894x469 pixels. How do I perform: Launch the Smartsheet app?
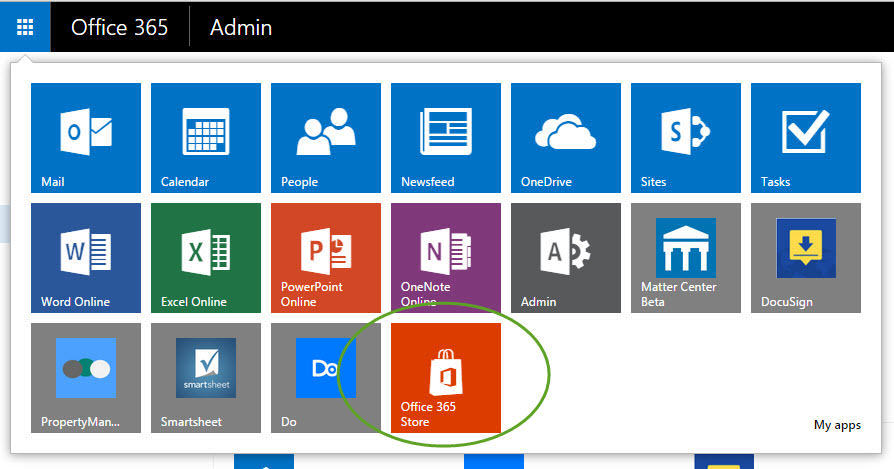coord(206,378)
